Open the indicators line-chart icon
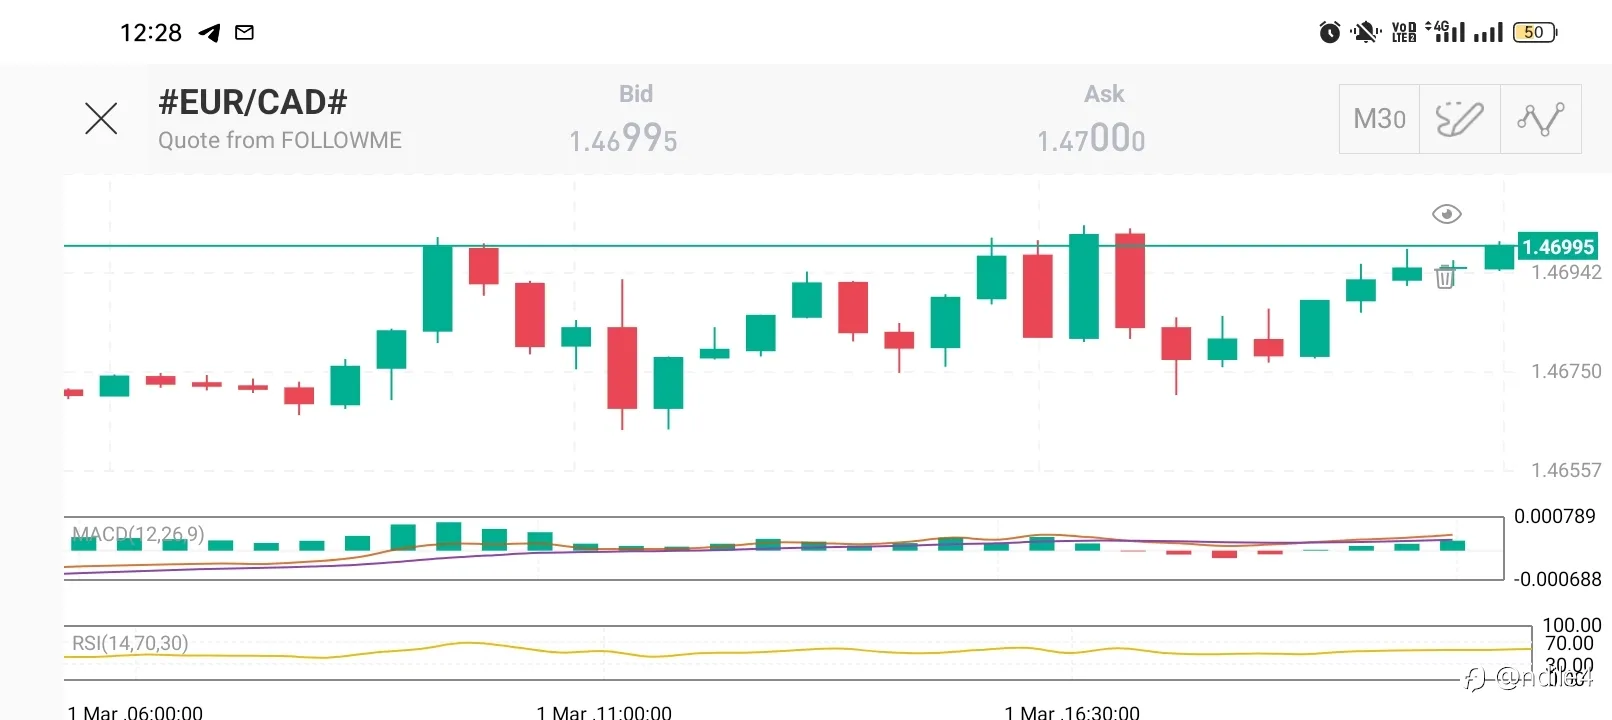 point(1540,119)
